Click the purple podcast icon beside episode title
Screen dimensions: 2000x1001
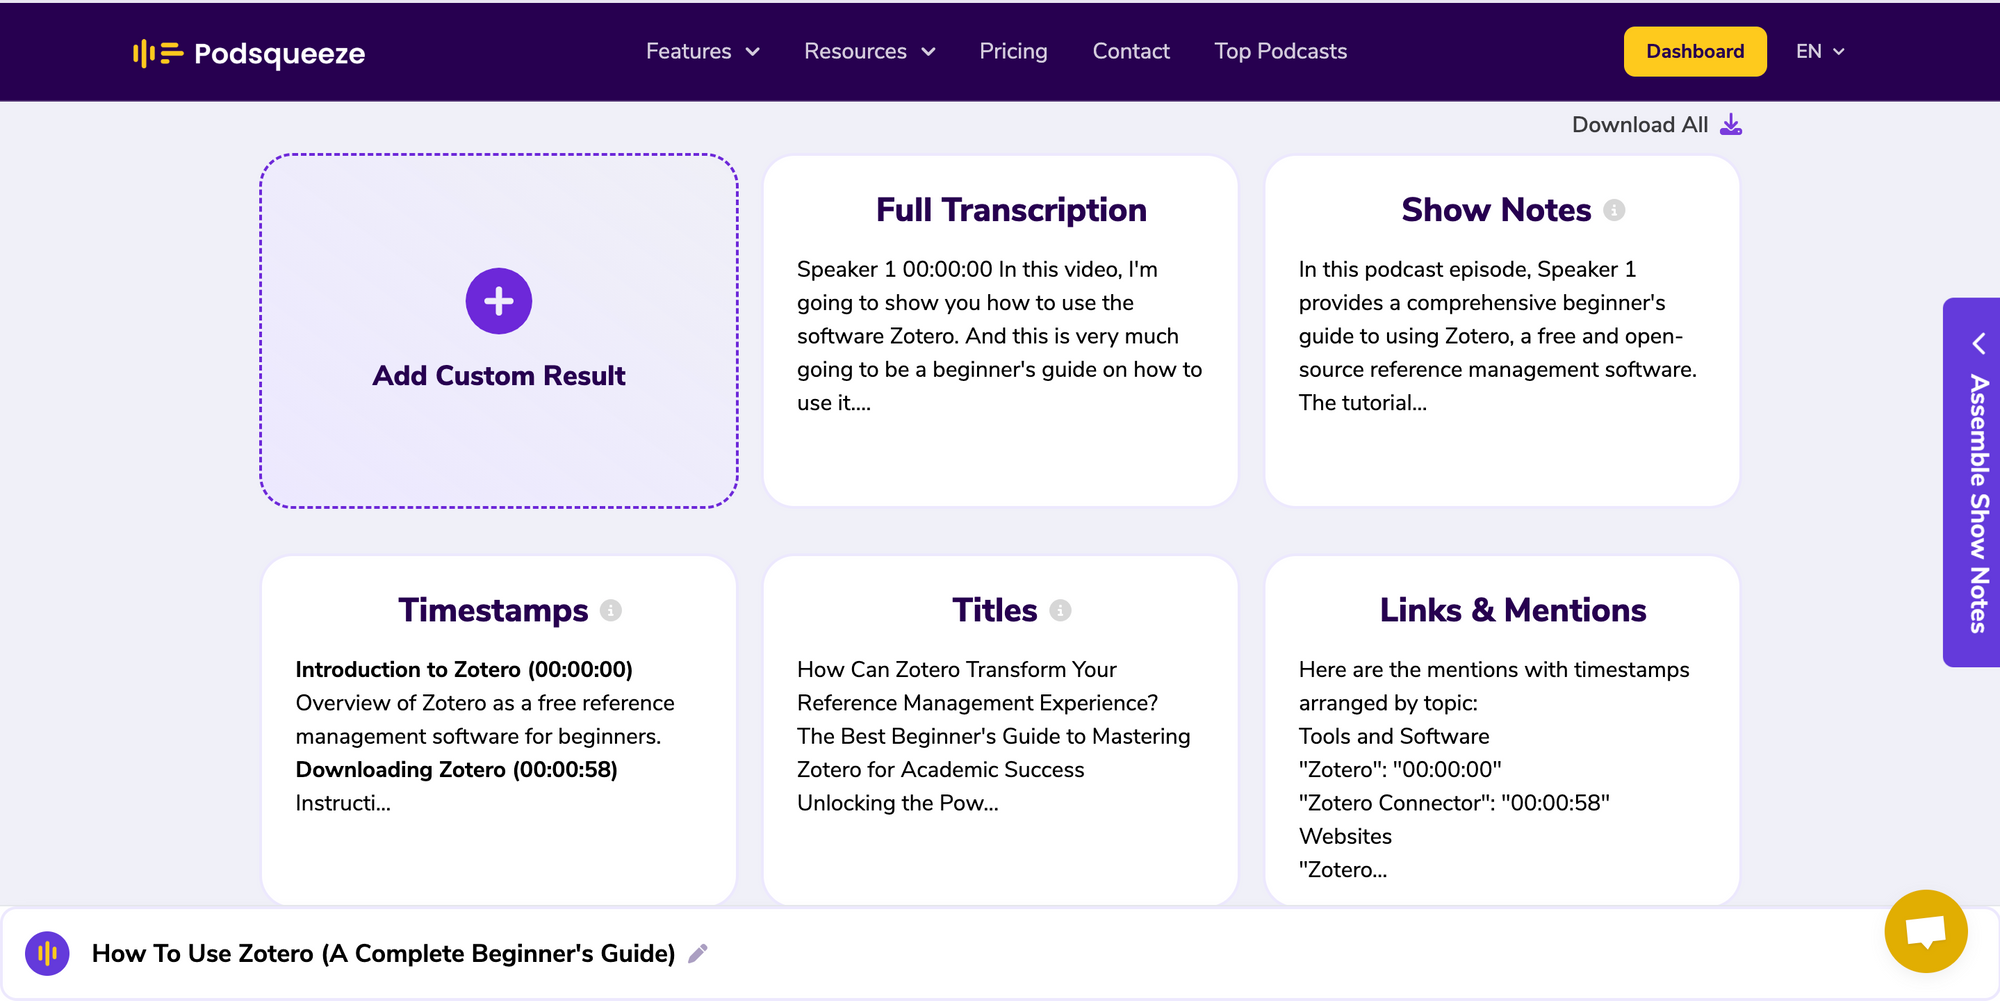pyautogui.click(x=47, y=954)
